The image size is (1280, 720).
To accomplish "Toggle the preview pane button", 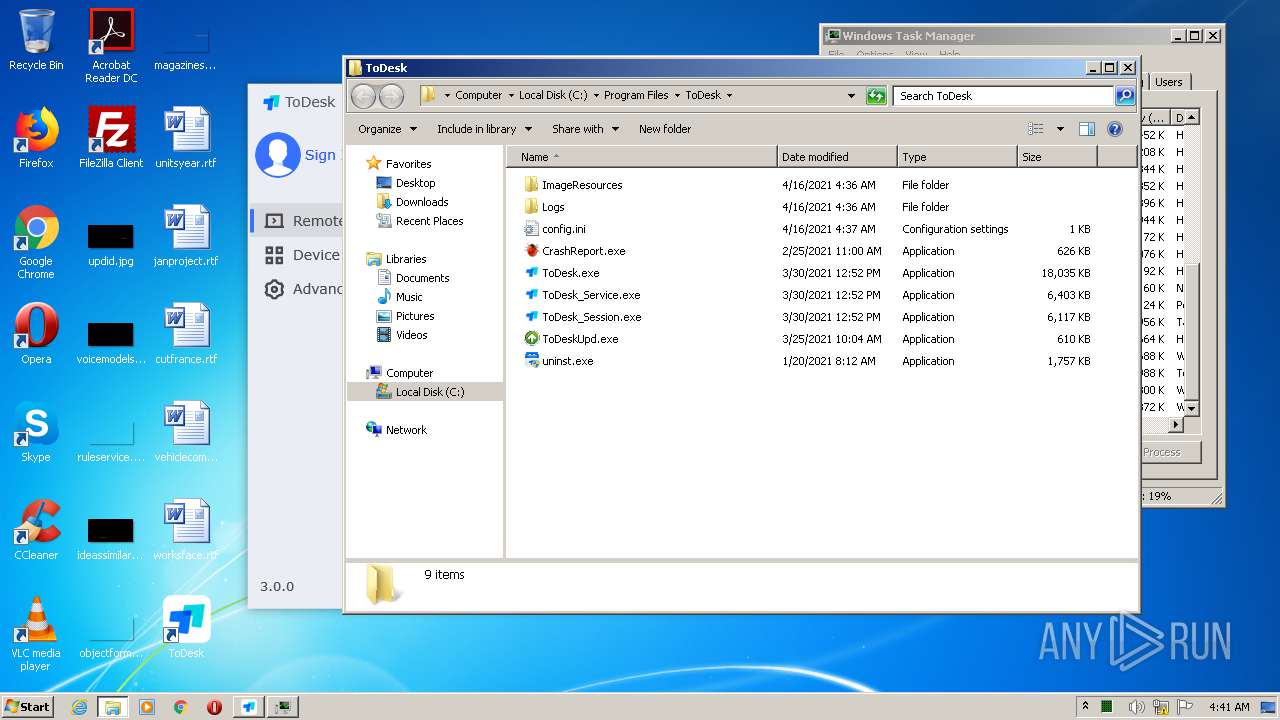I will point(1087,129).
